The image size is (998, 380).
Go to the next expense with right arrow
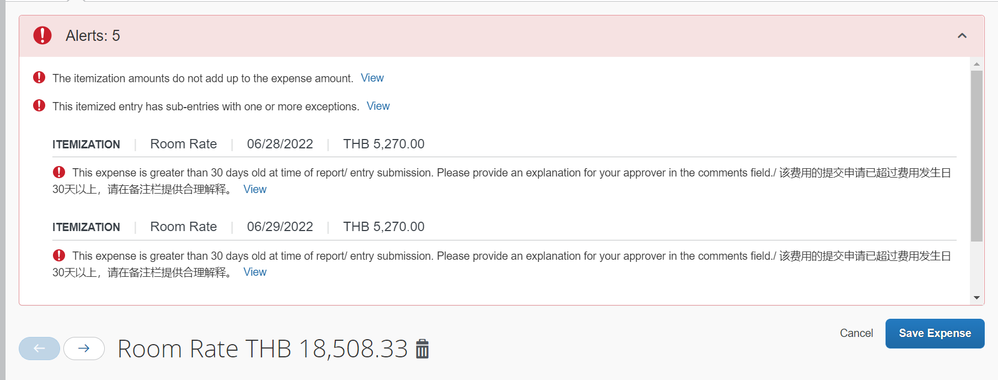(84, 348)
